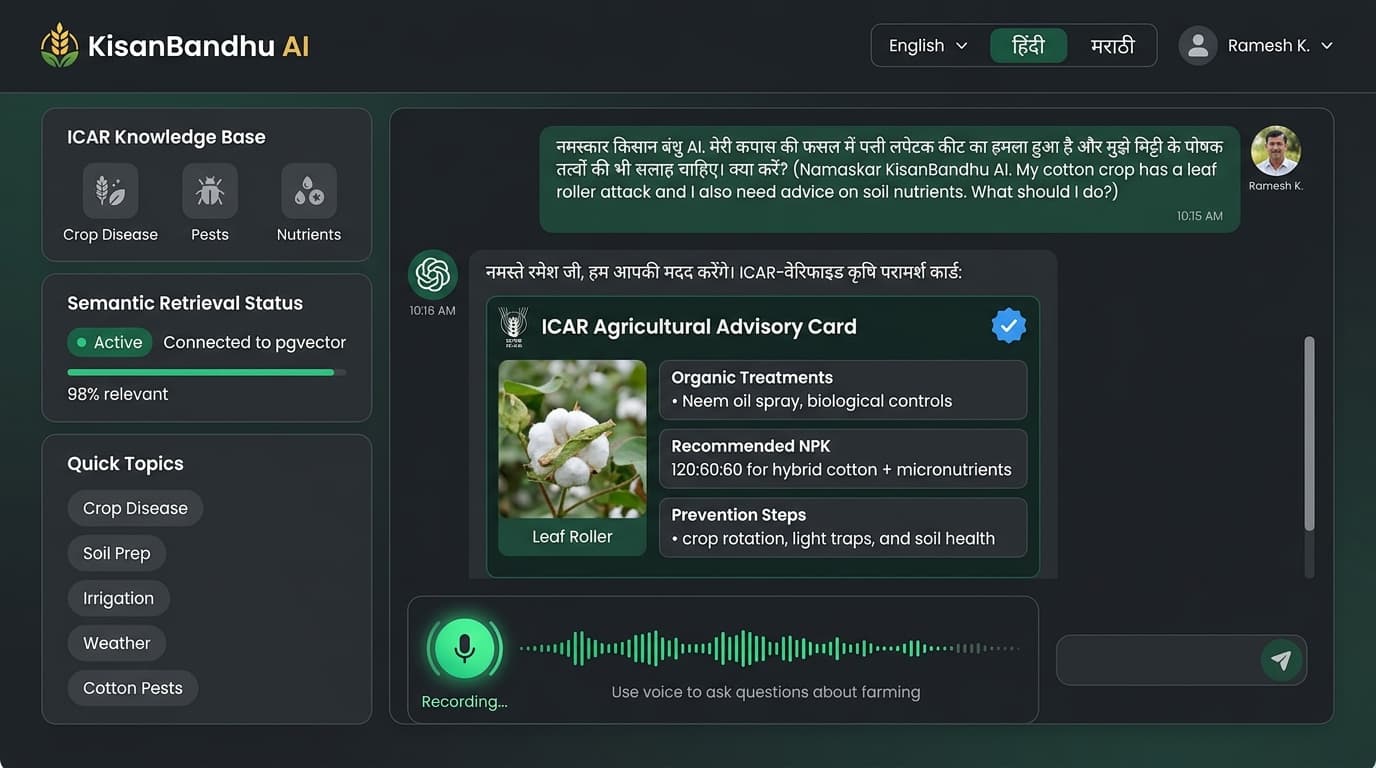
Task: Open the Crop Disease knowledge base icon
Action: click(110, 190)
